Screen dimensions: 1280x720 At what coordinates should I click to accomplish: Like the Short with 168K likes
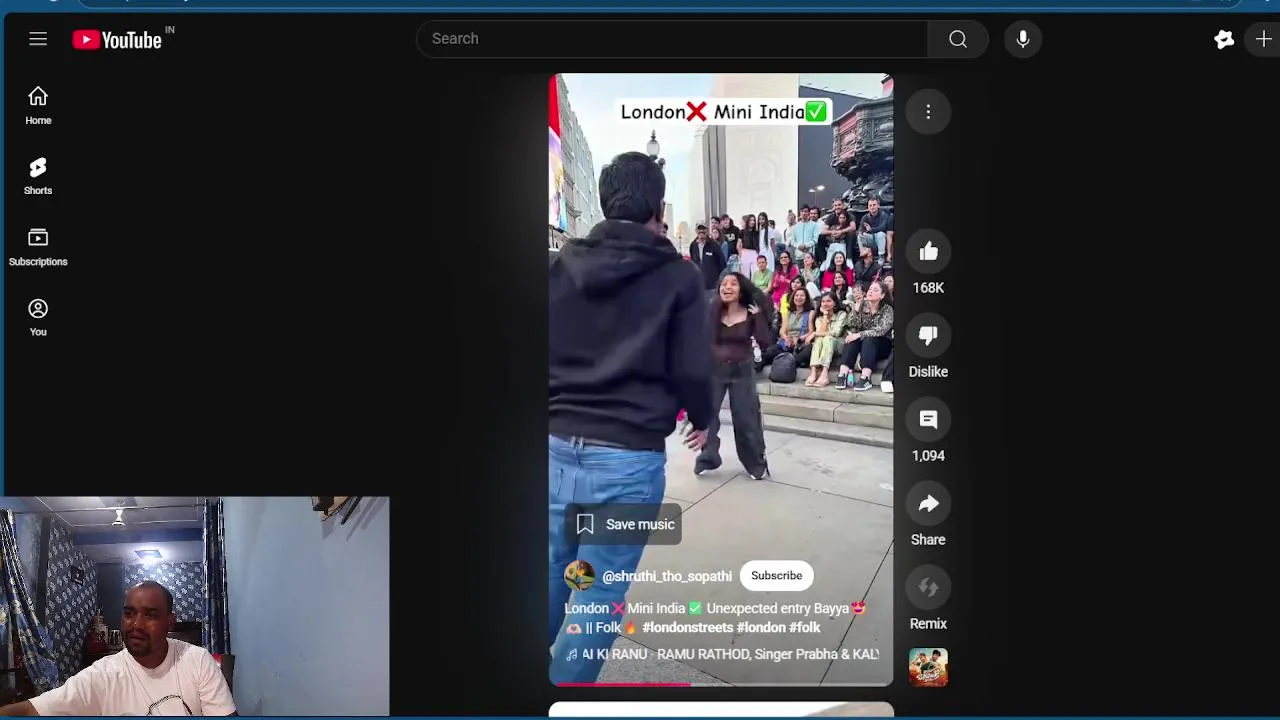point(928,252)
